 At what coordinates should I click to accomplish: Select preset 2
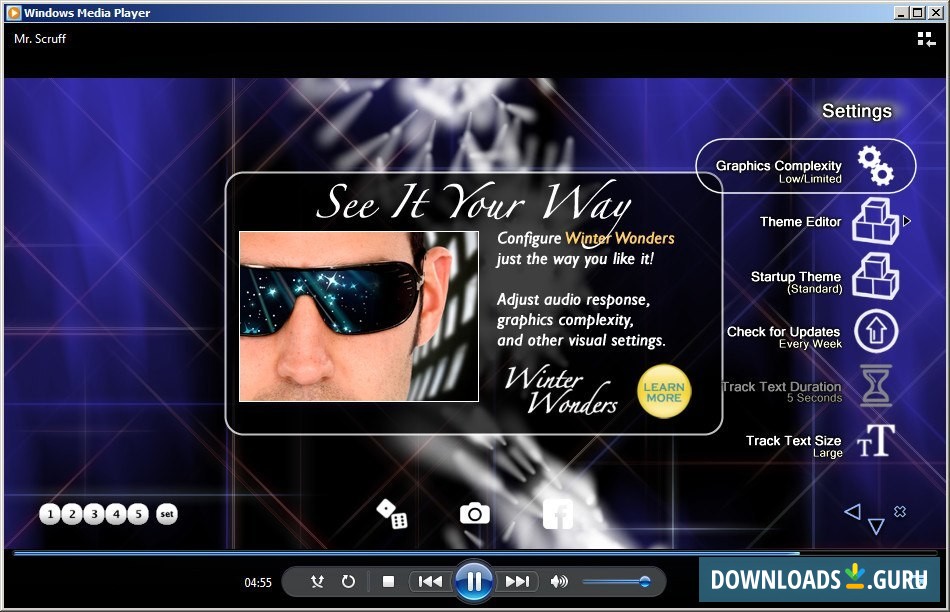tap(72, 514)
